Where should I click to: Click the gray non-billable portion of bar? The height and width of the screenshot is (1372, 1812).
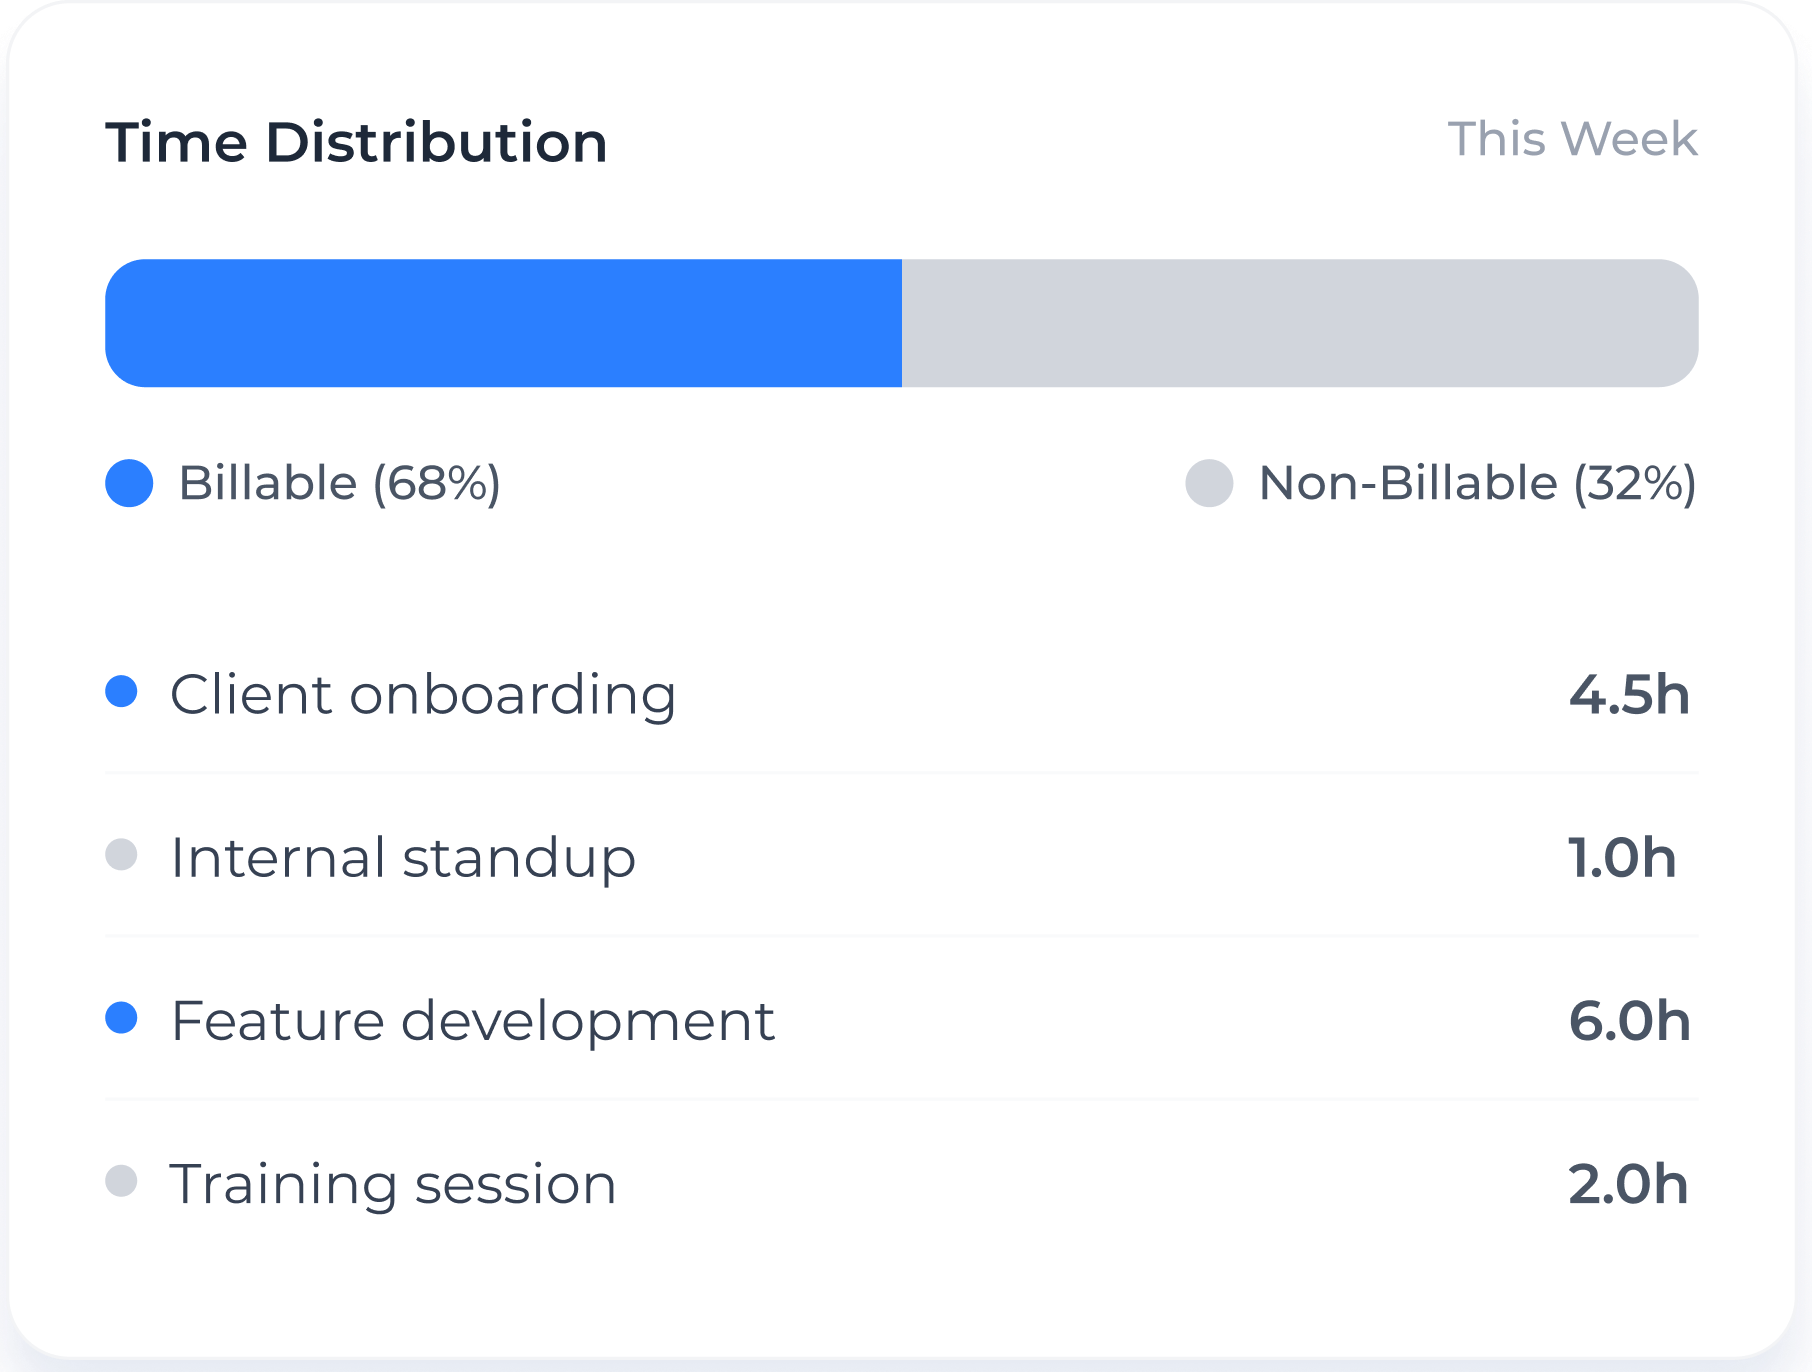1300,323
